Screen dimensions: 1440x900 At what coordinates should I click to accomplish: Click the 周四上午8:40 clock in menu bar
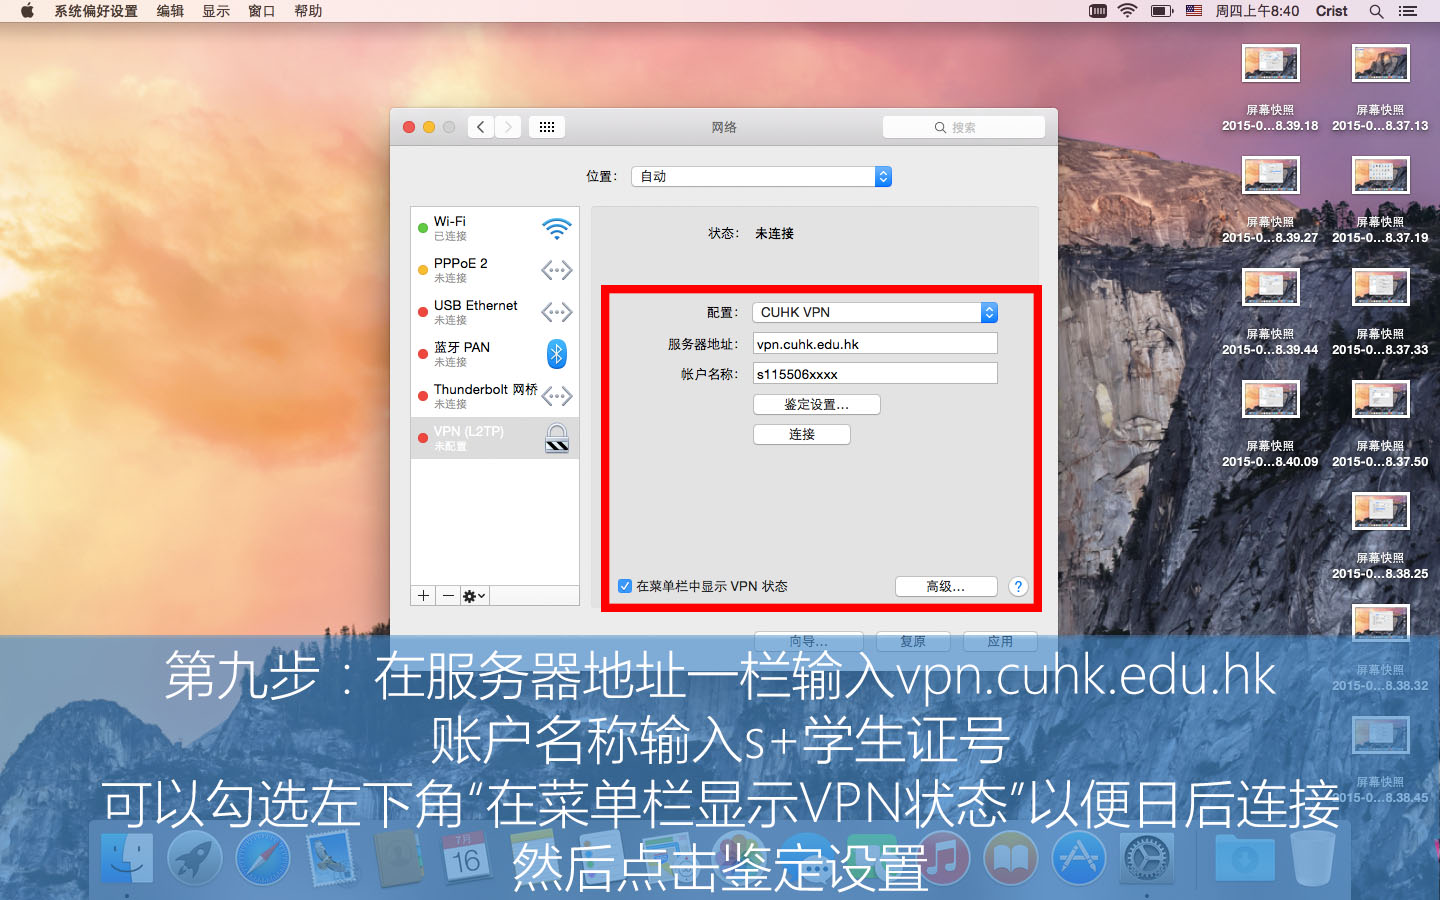coord(1257,11)
